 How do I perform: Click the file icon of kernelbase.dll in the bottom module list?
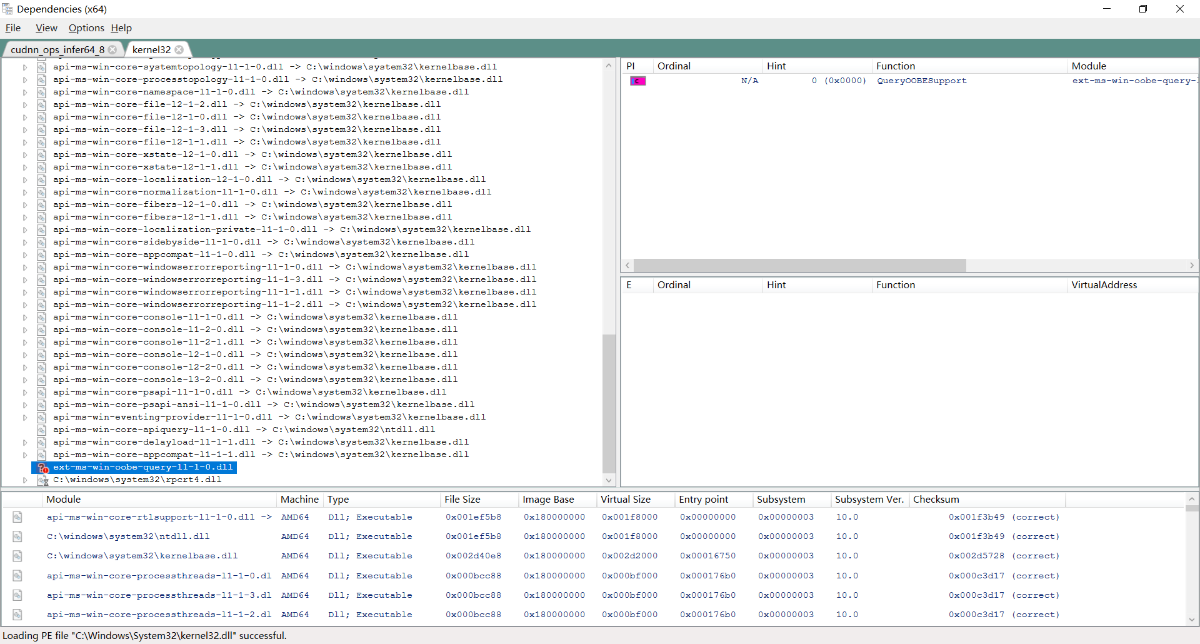coord(17,556)
